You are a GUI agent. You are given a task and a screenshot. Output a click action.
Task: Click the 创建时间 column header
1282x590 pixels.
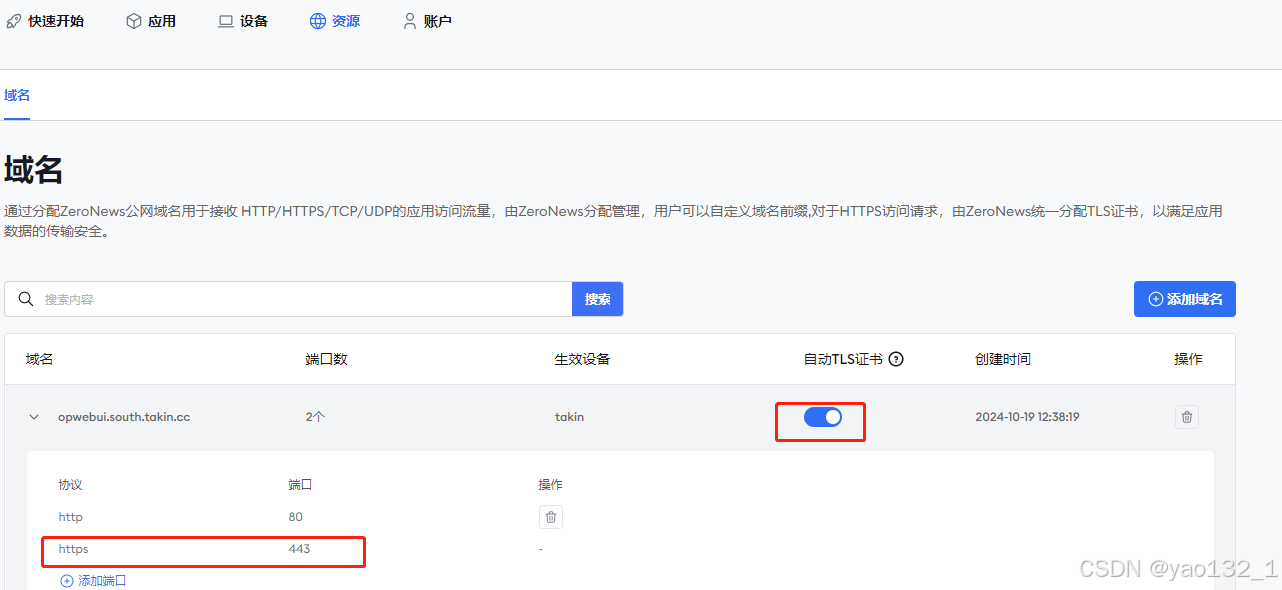click(1003, 359)
